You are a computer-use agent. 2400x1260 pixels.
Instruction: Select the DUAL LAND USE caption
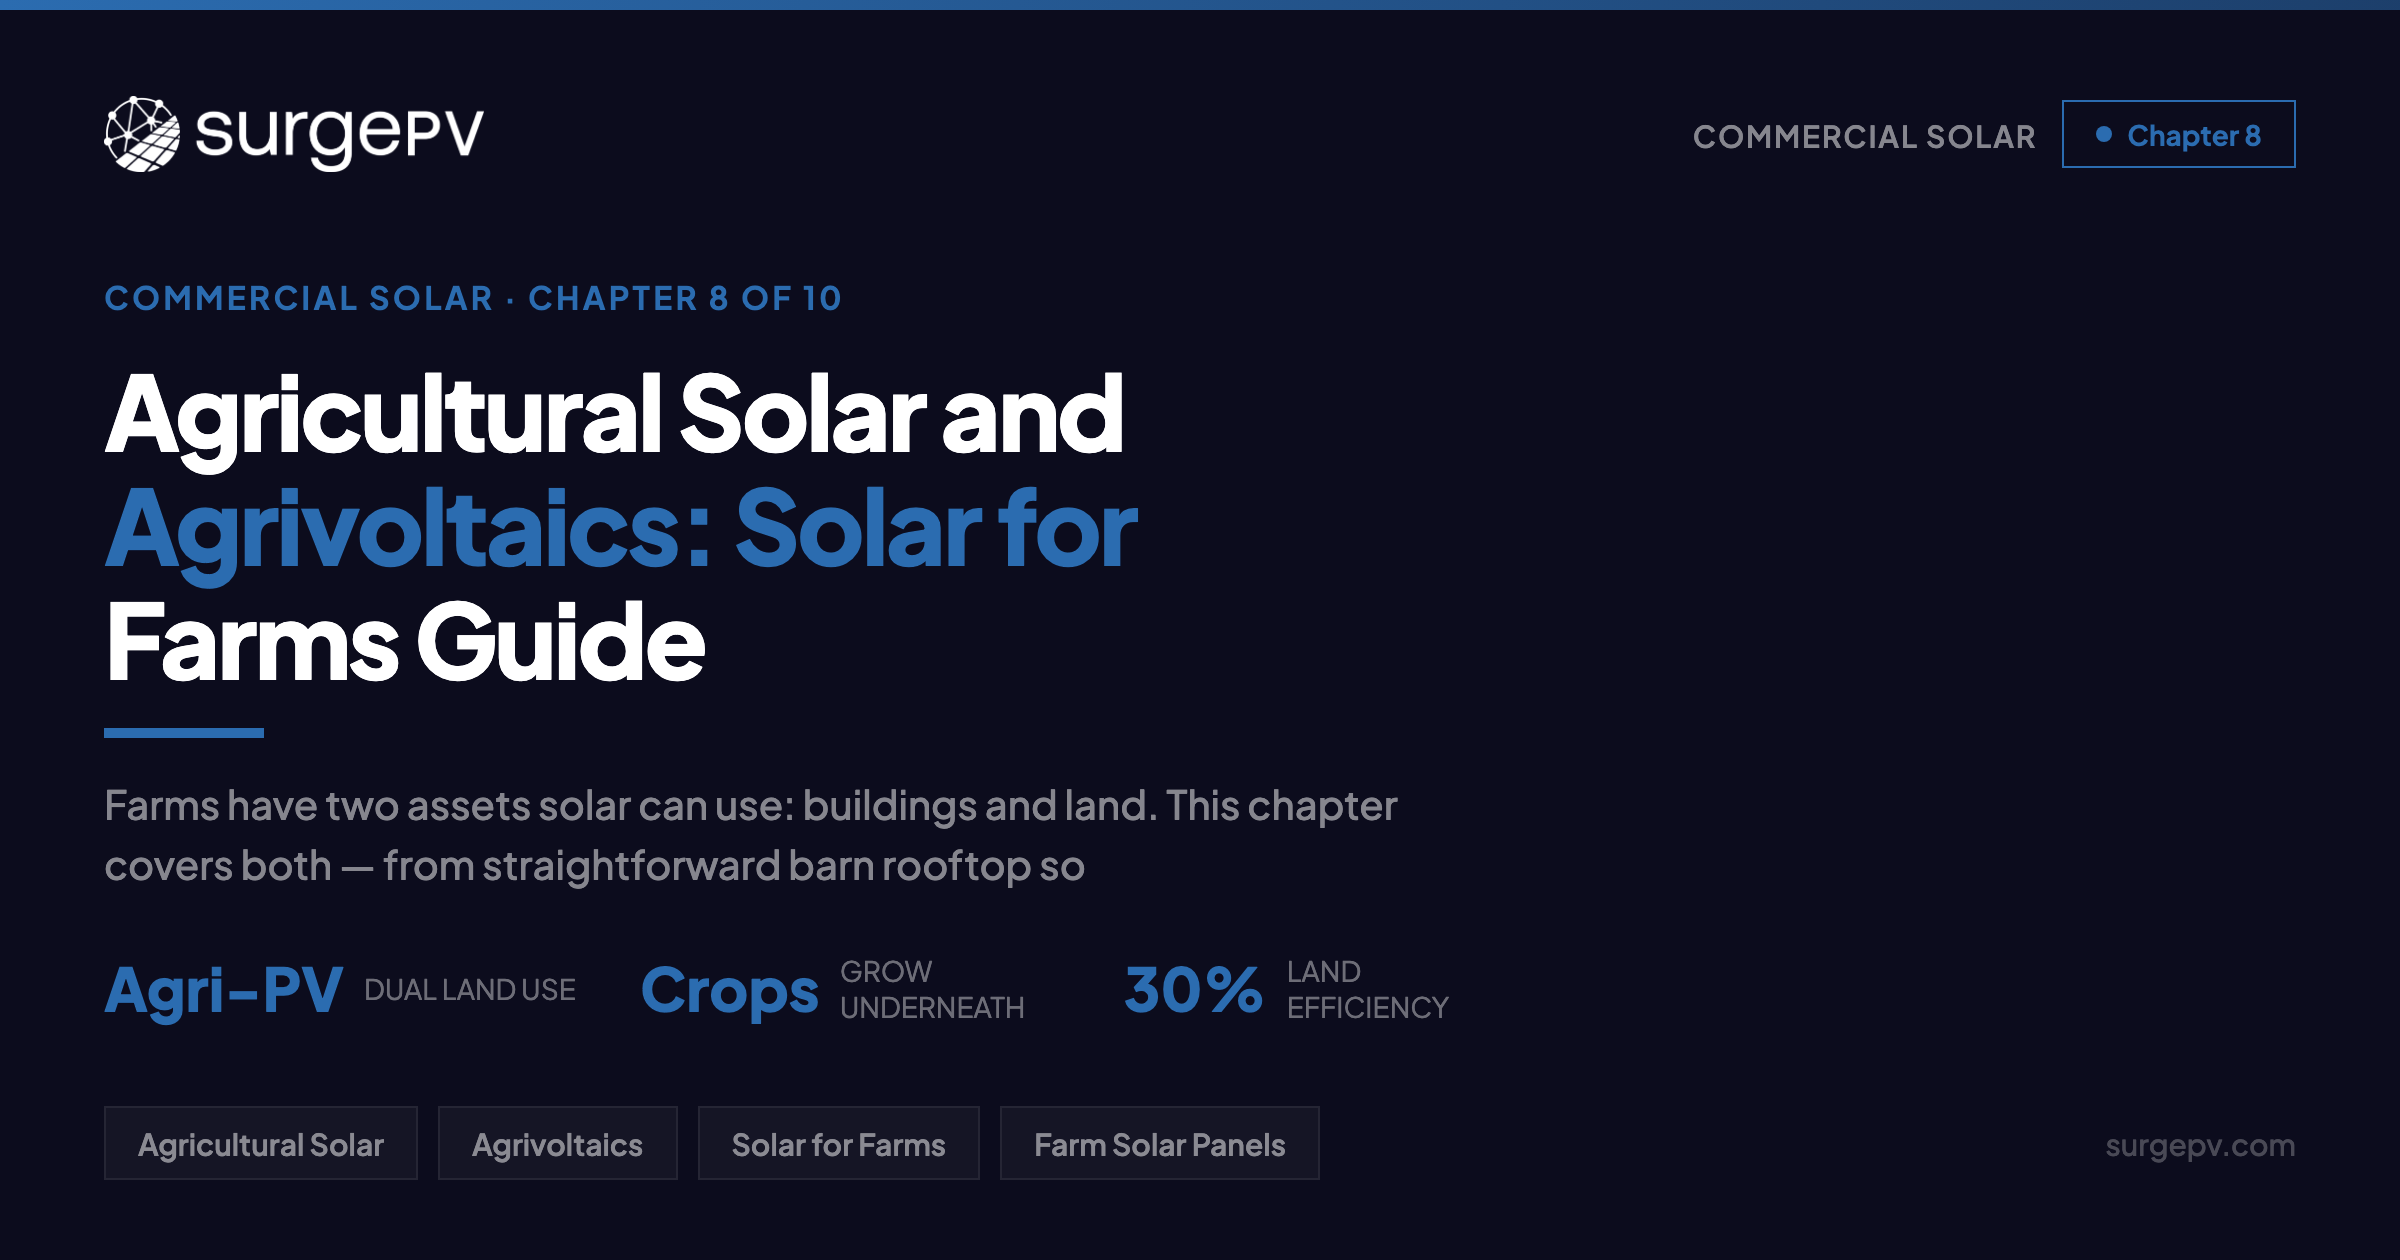(472, 990)
